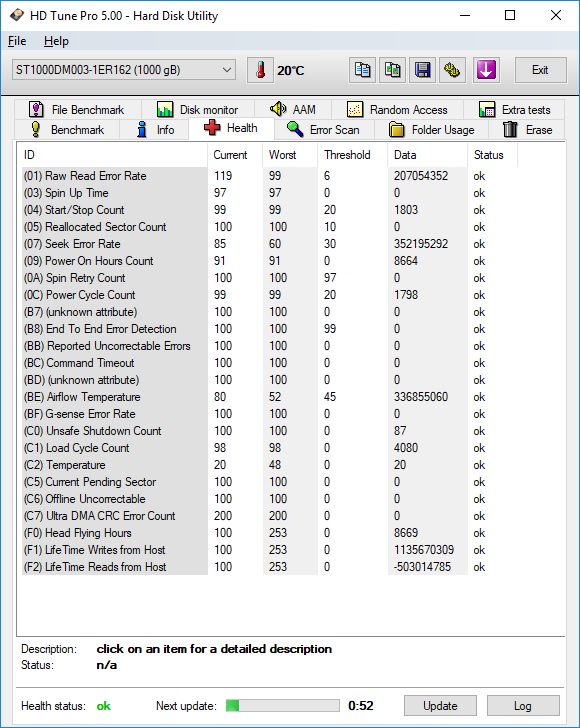Screen dimensions: 580x728
Task: Select LifeTime Writes from Host row
Action: (269, 550)
